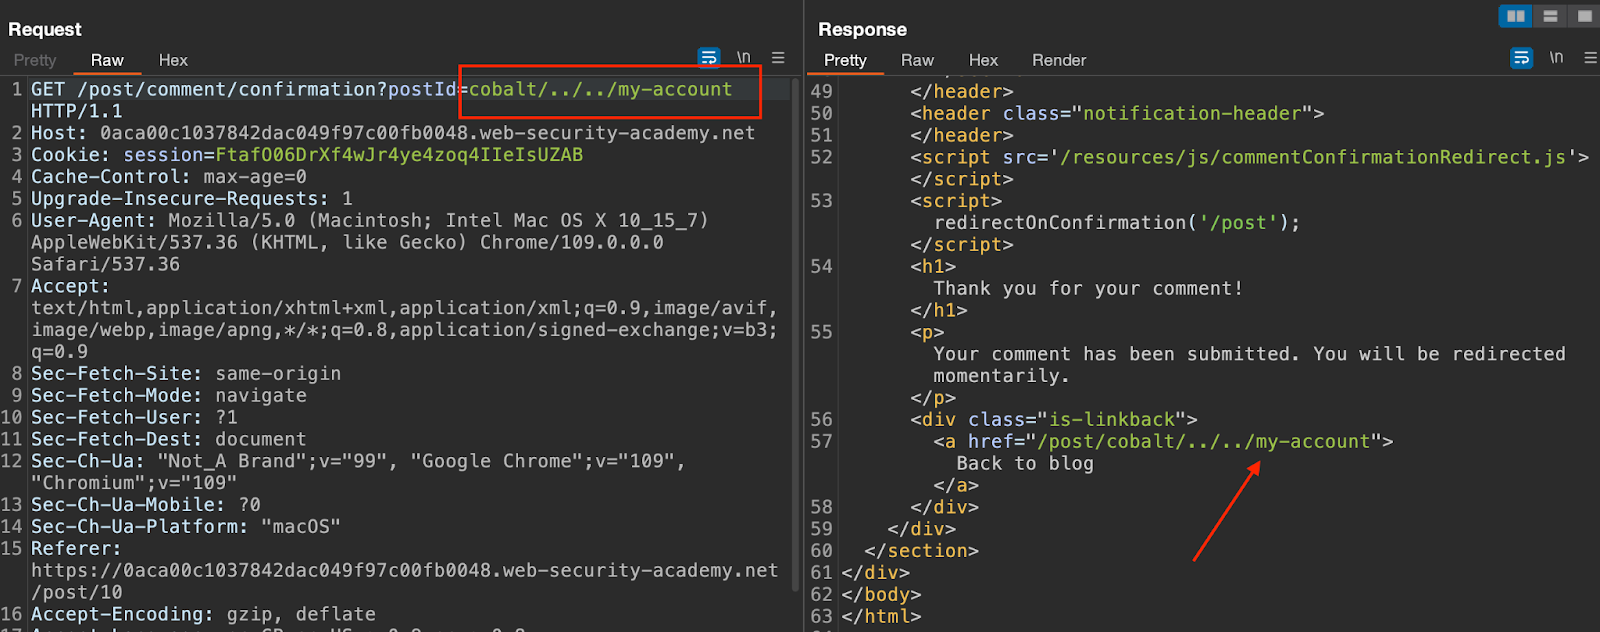Select the Pretty tab in Response panel

tap(845, 60)
